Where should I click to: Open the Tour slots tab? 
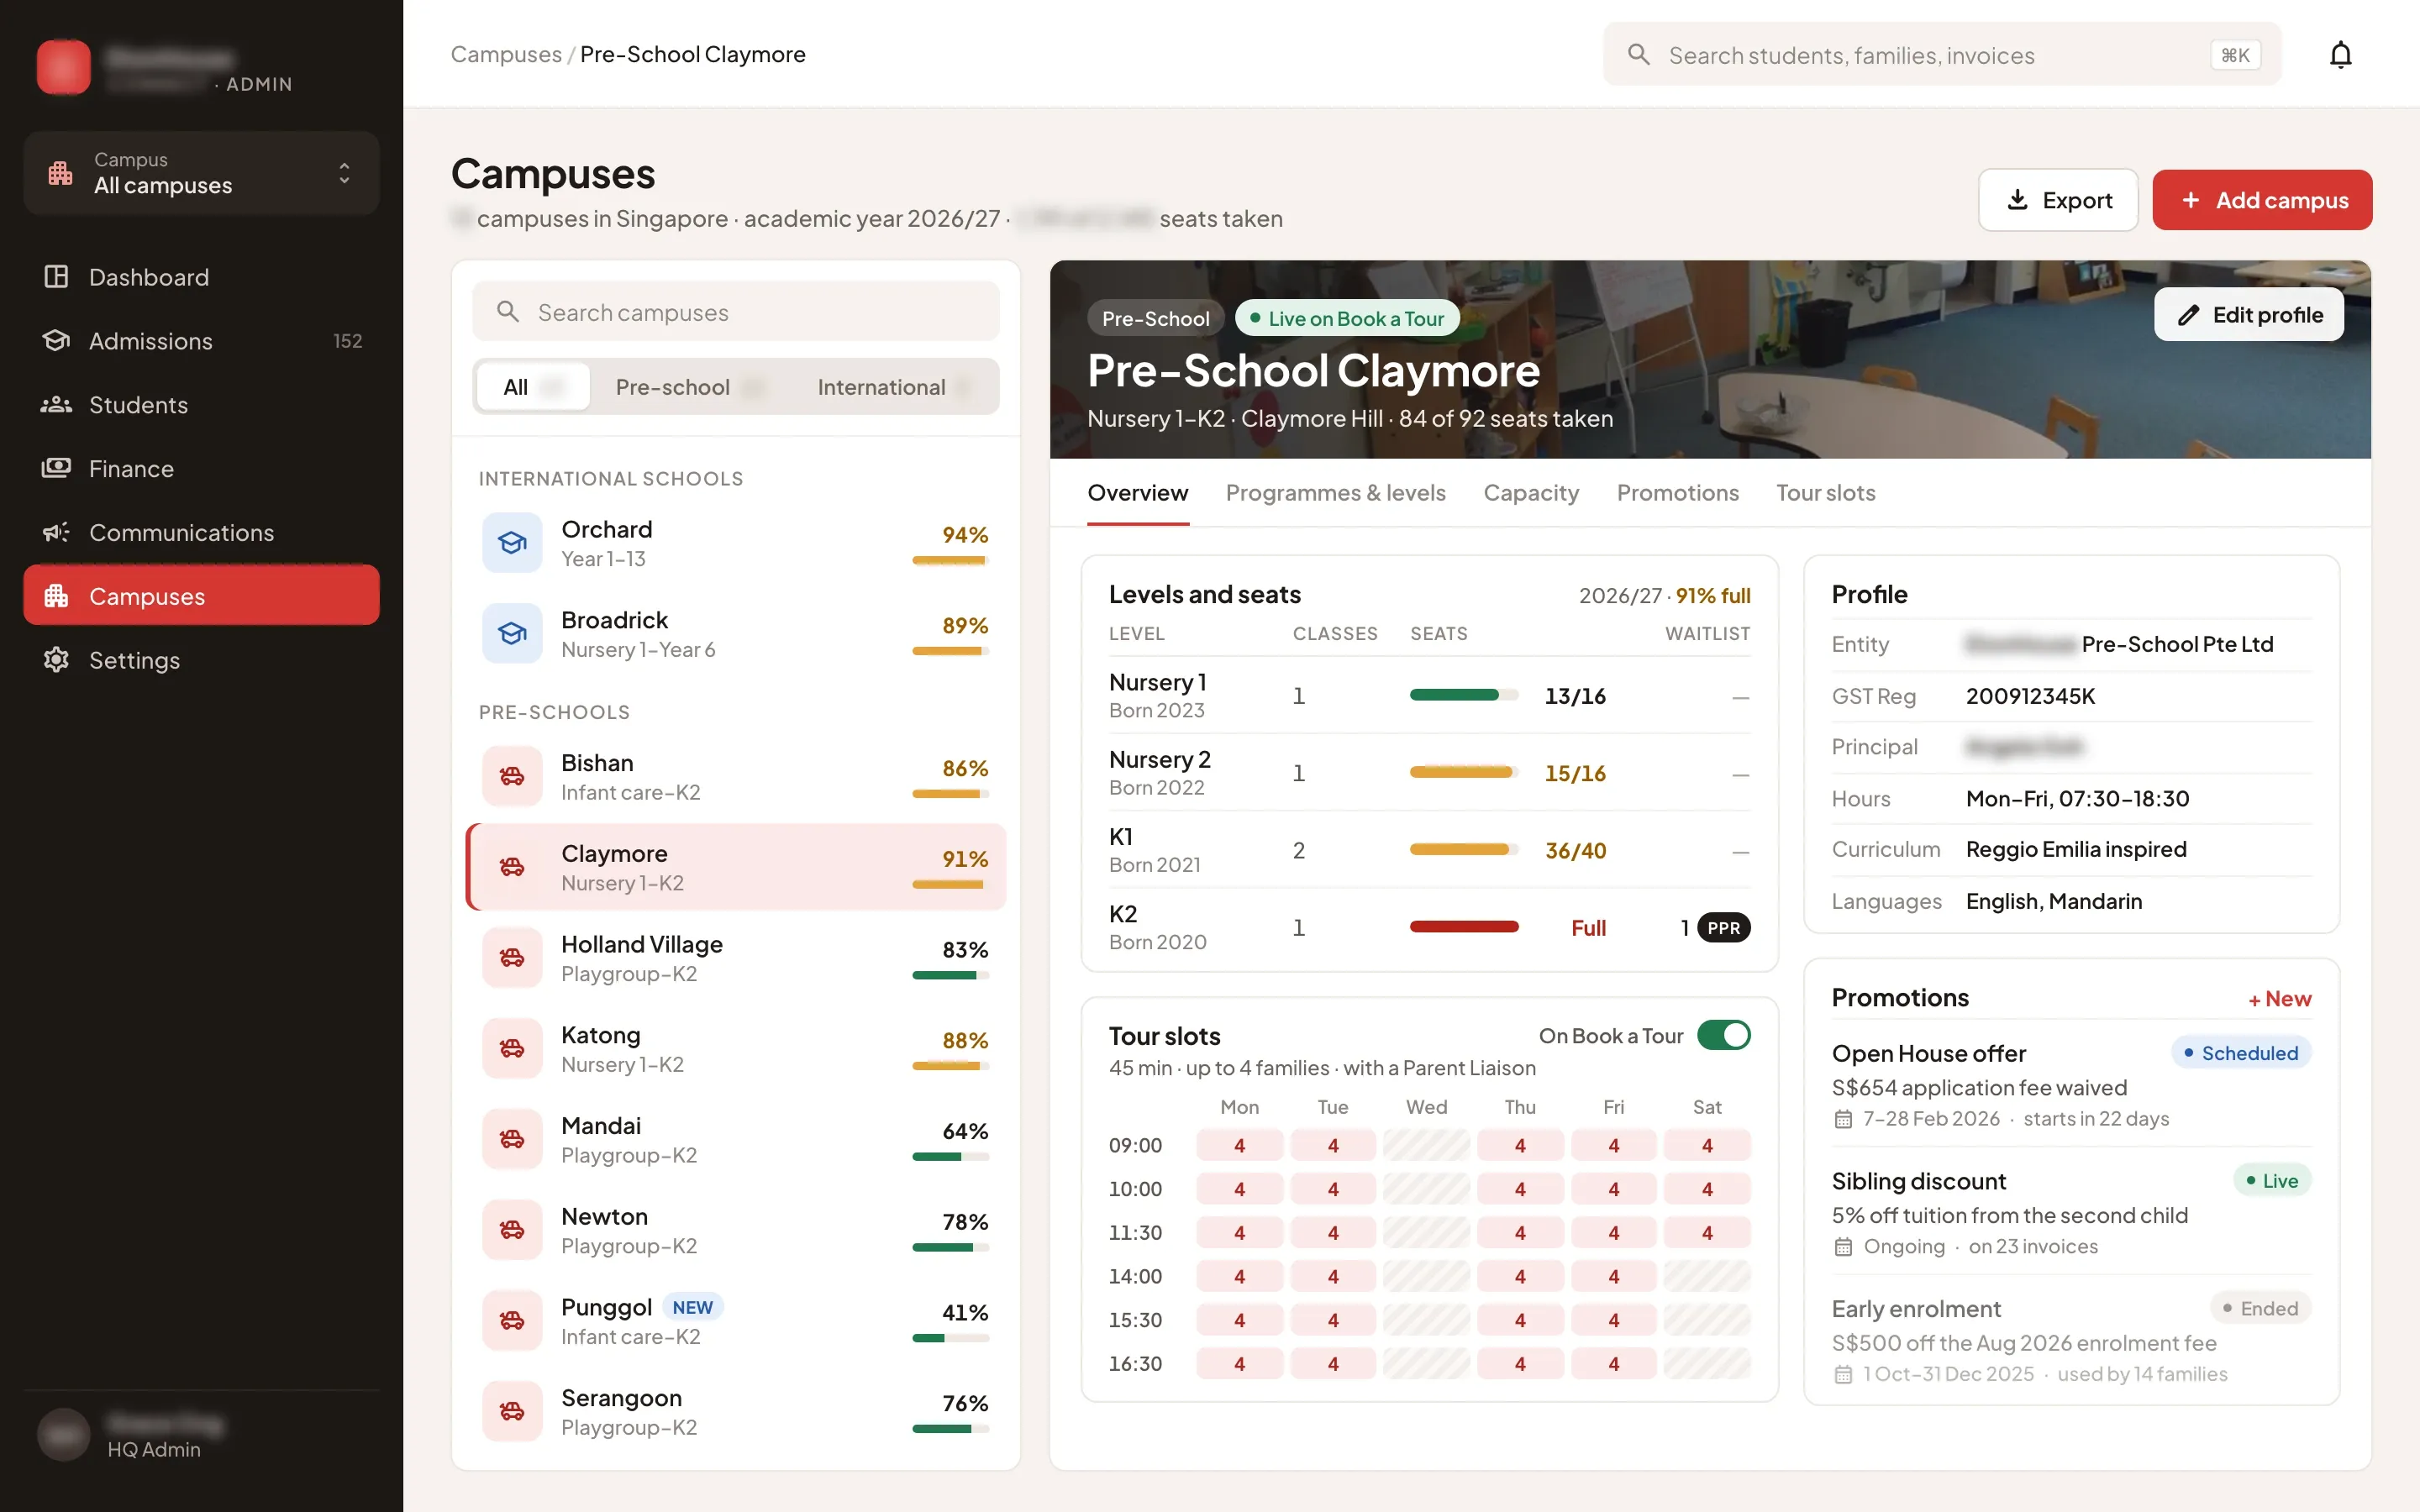(x=1825, y=493)
